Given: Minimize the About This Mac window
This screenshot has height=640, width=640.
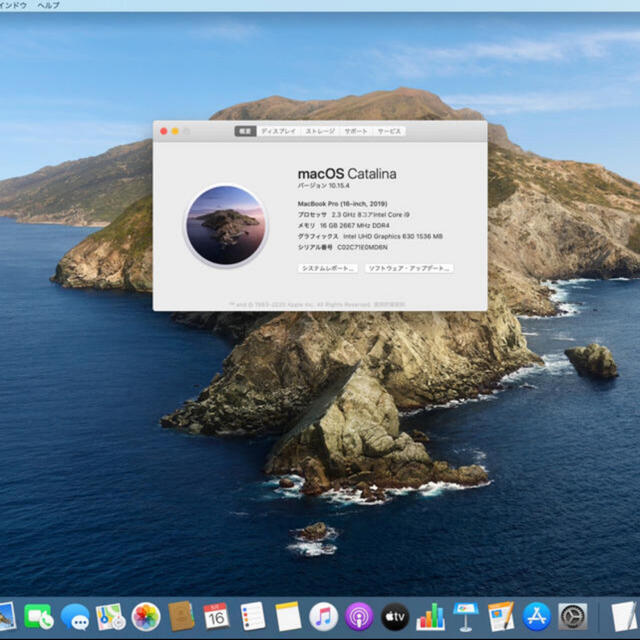Looking at the screenshot, I should pos(175,131).
